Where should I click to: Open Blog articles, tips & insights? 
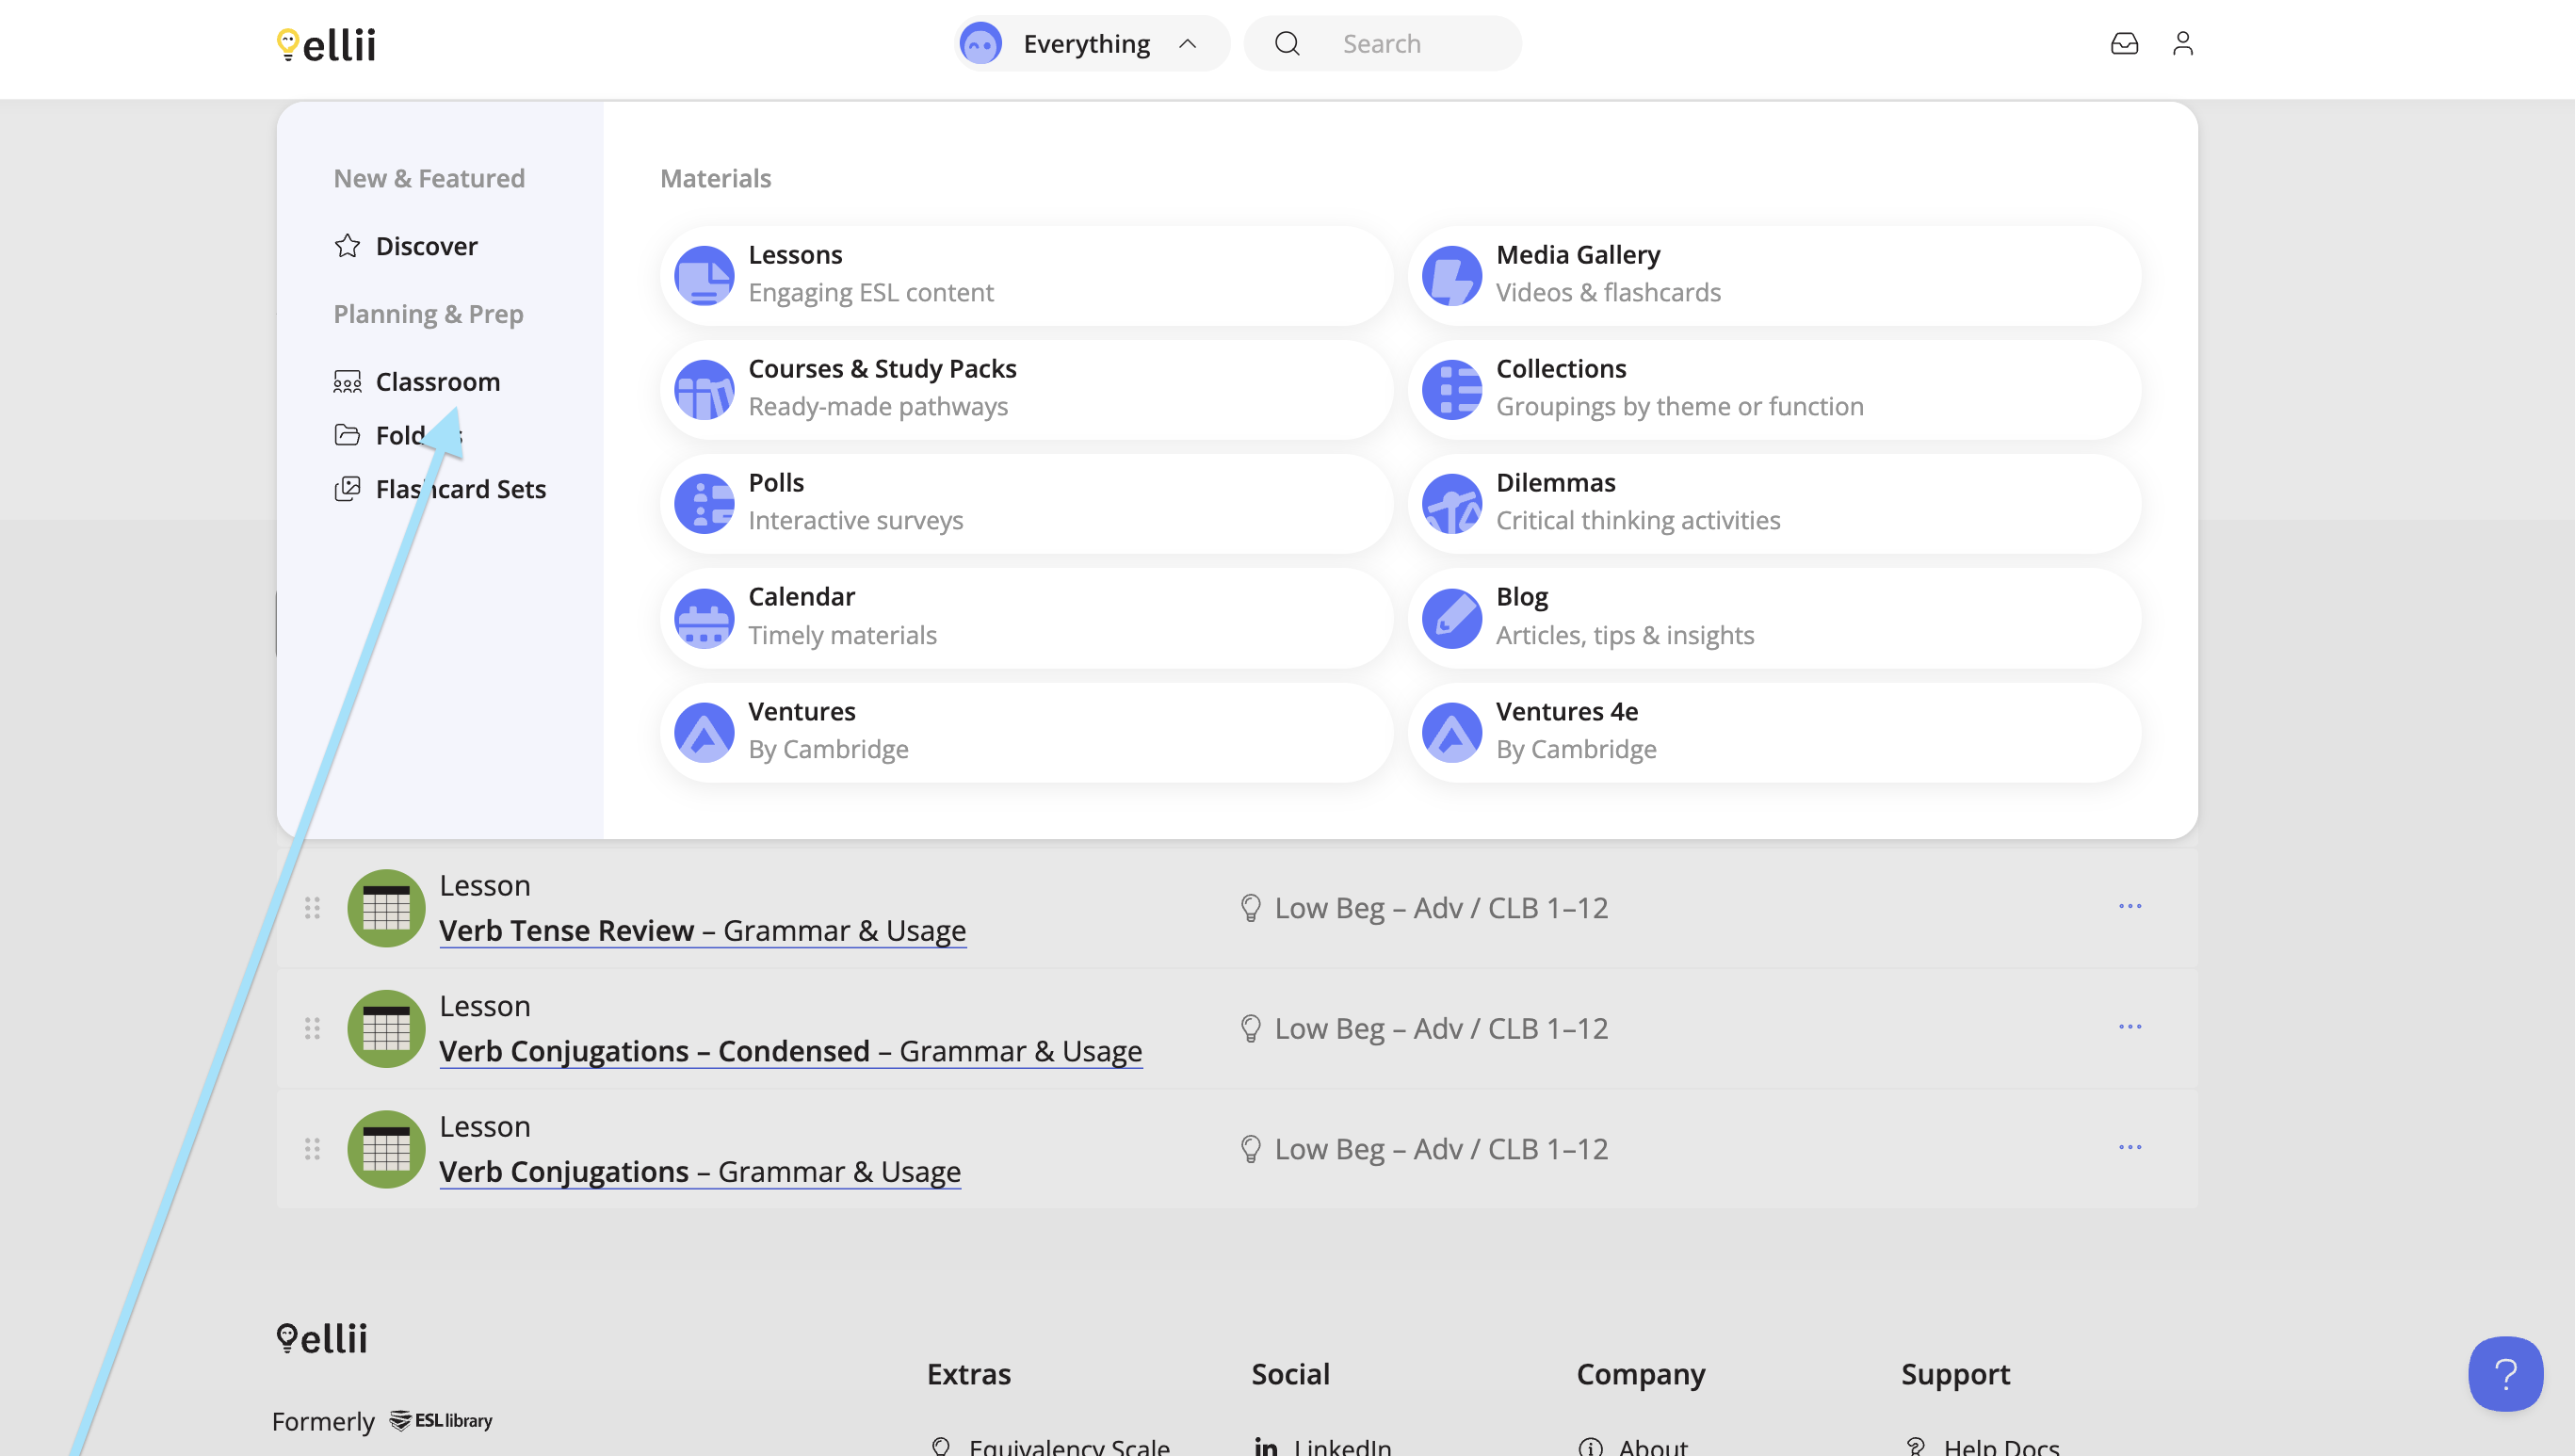1774,618
